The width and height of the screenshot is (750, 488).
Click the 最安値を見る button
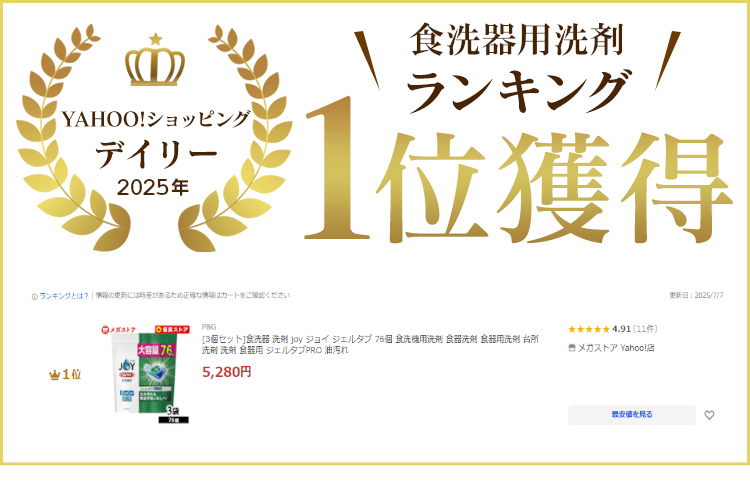tap(632, 415)
